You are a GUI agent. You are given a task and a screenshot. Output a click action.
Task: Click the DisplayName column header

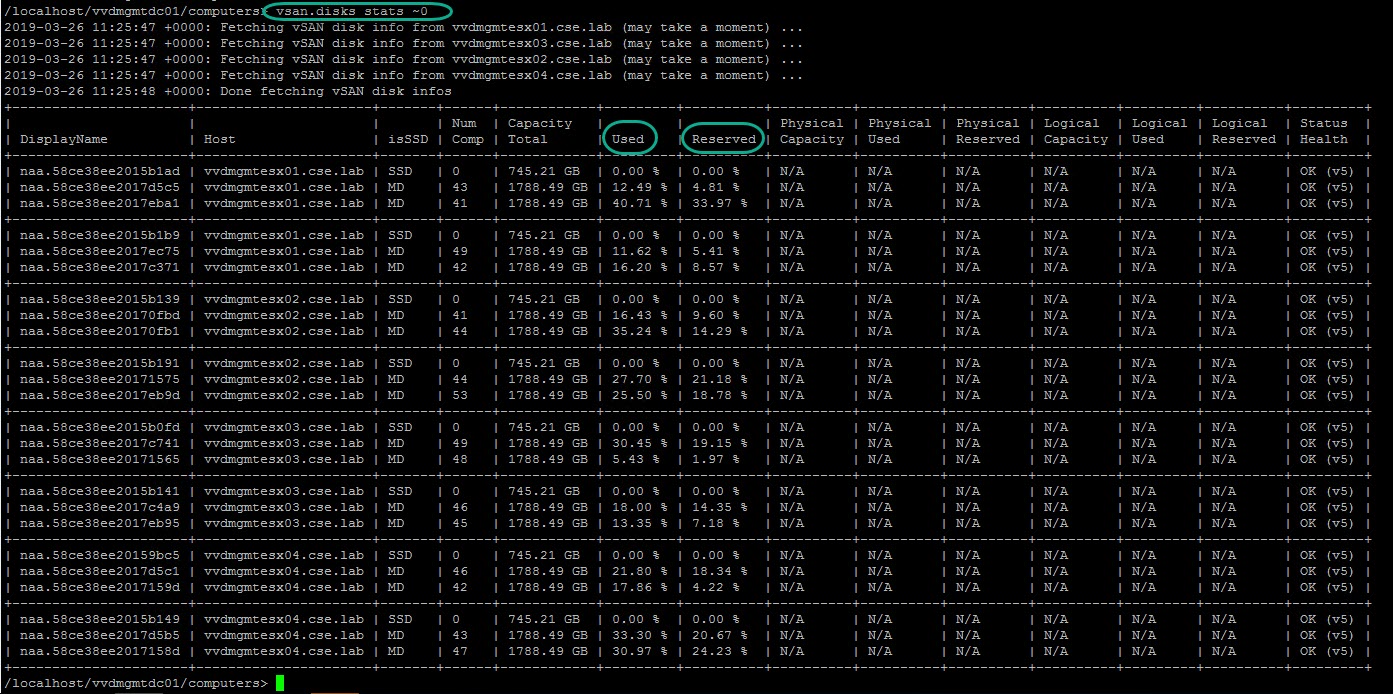(64, 139)
